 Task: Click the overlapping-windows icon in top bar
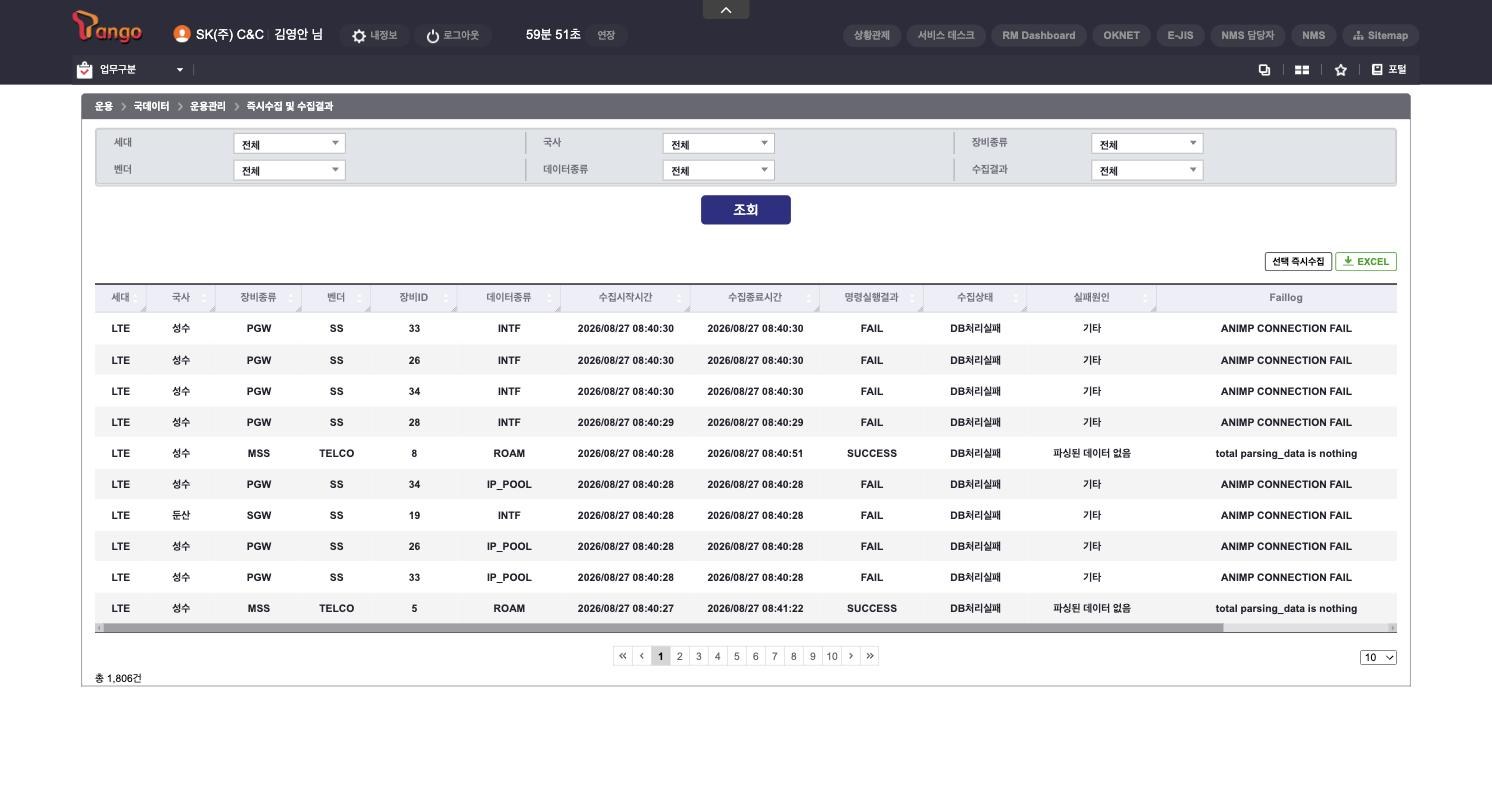pyautogui.click(x=1264, y=70)
